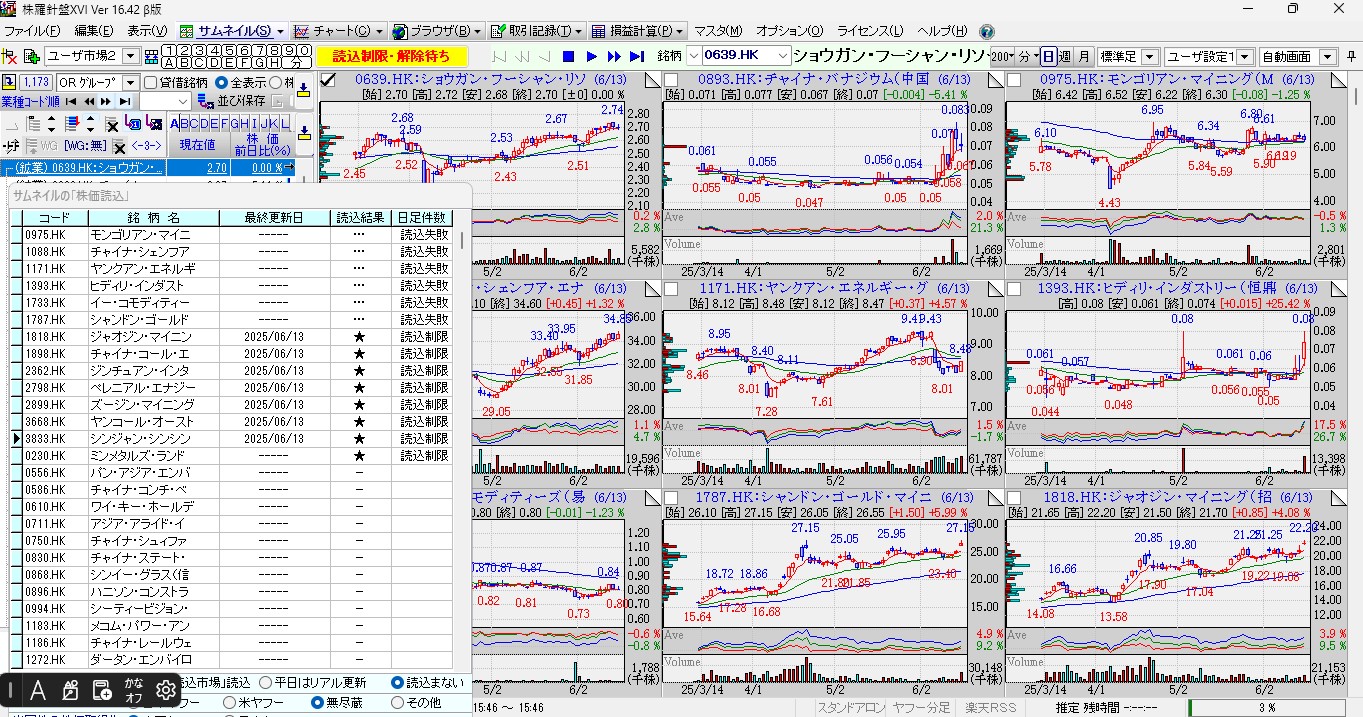
Task: Expand the チャート(C) menu arrow
Action: (x=379, y=32)
